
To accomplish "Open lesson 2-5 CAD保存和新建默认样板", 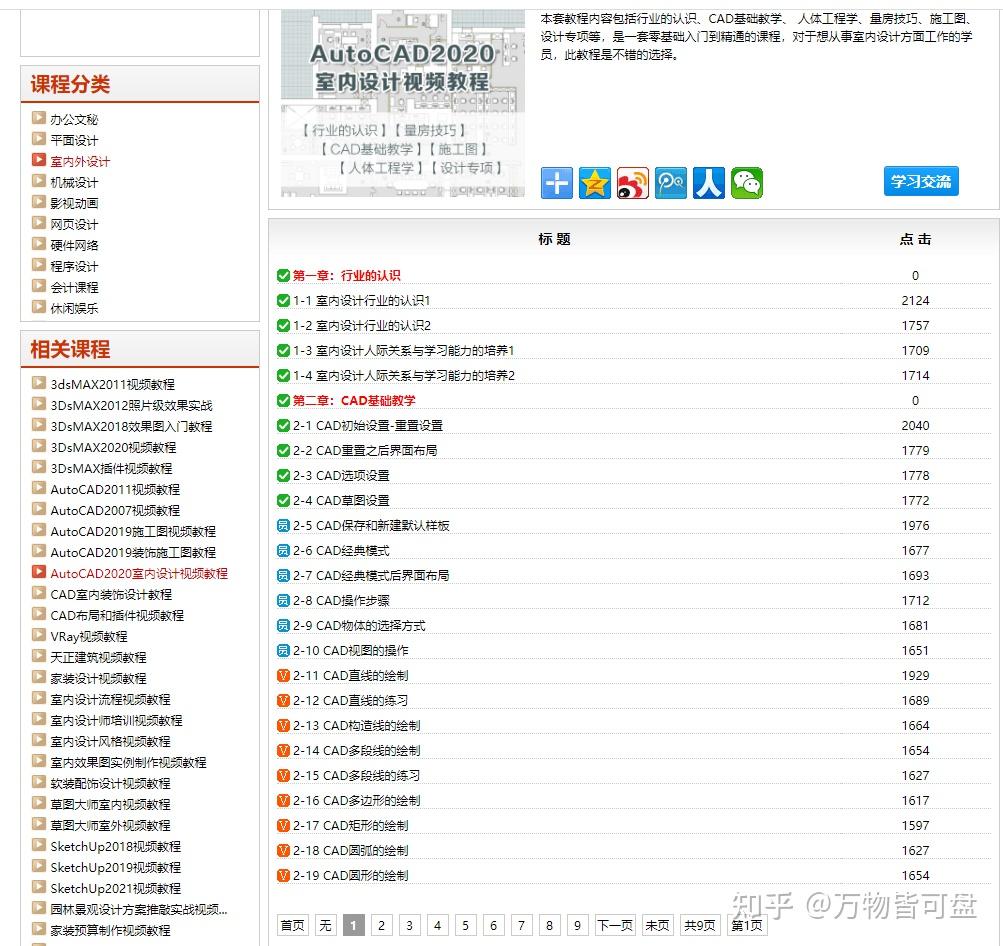I will tap(371, 525).
